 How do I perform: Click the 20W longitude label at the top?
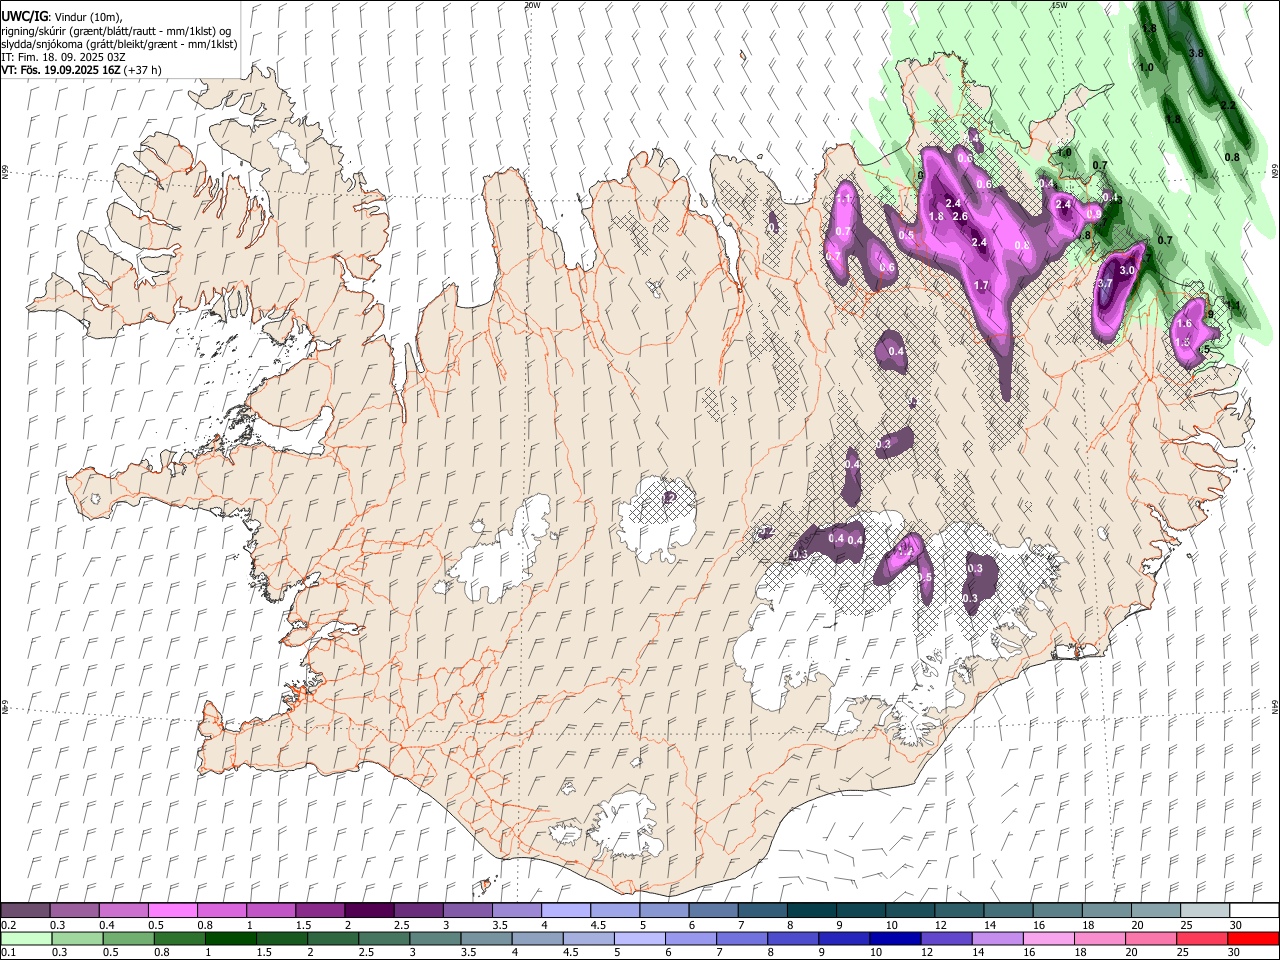pyautogui.click(x=532, y=5)
